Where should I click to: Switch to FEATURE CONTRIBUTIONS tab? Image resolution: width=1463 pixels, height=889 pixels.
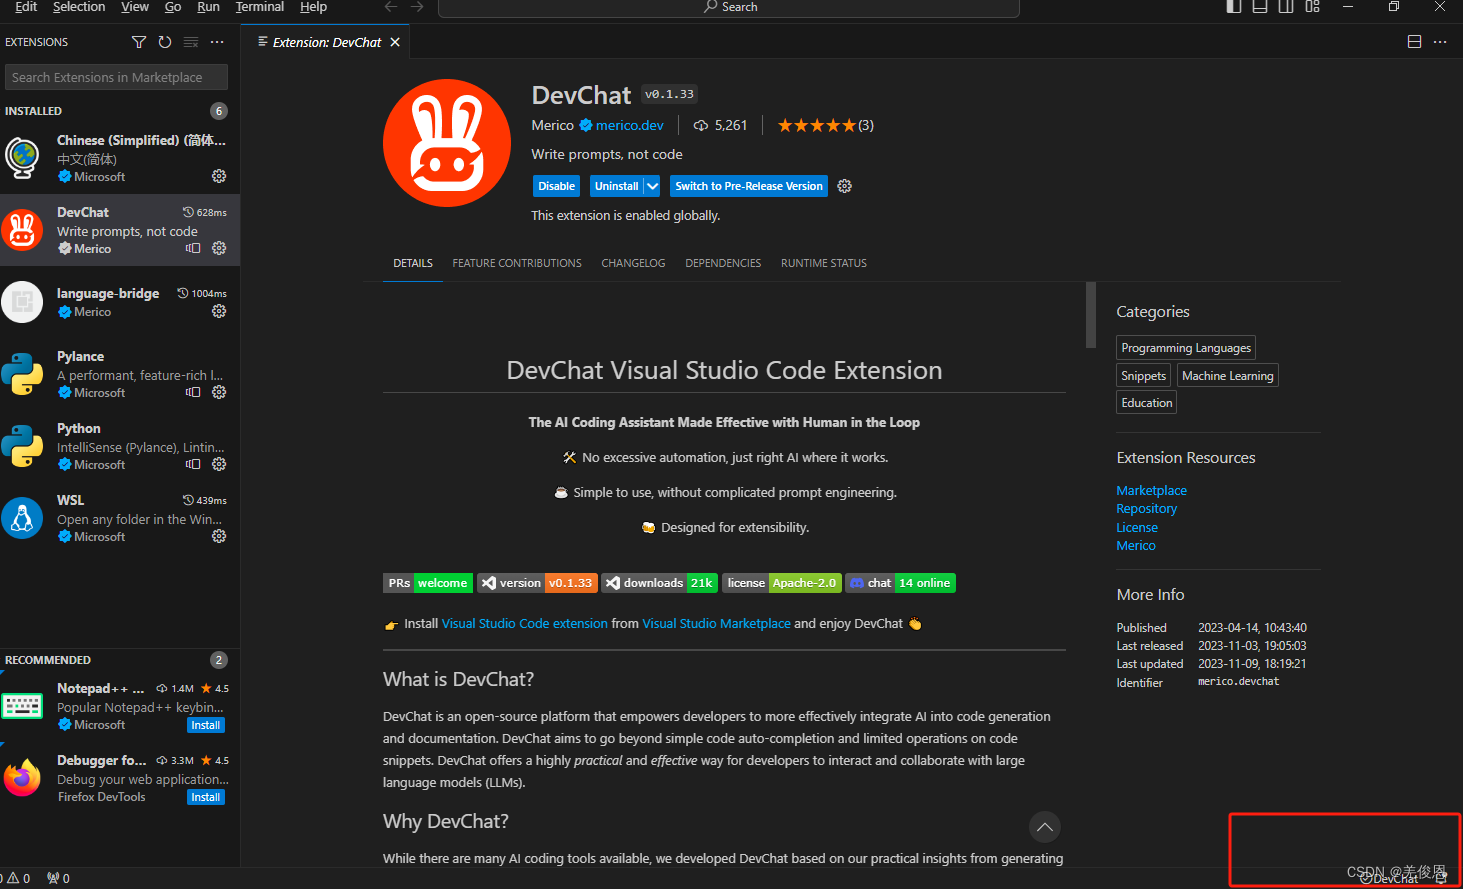pyautogui.click(x=517, y=263)
